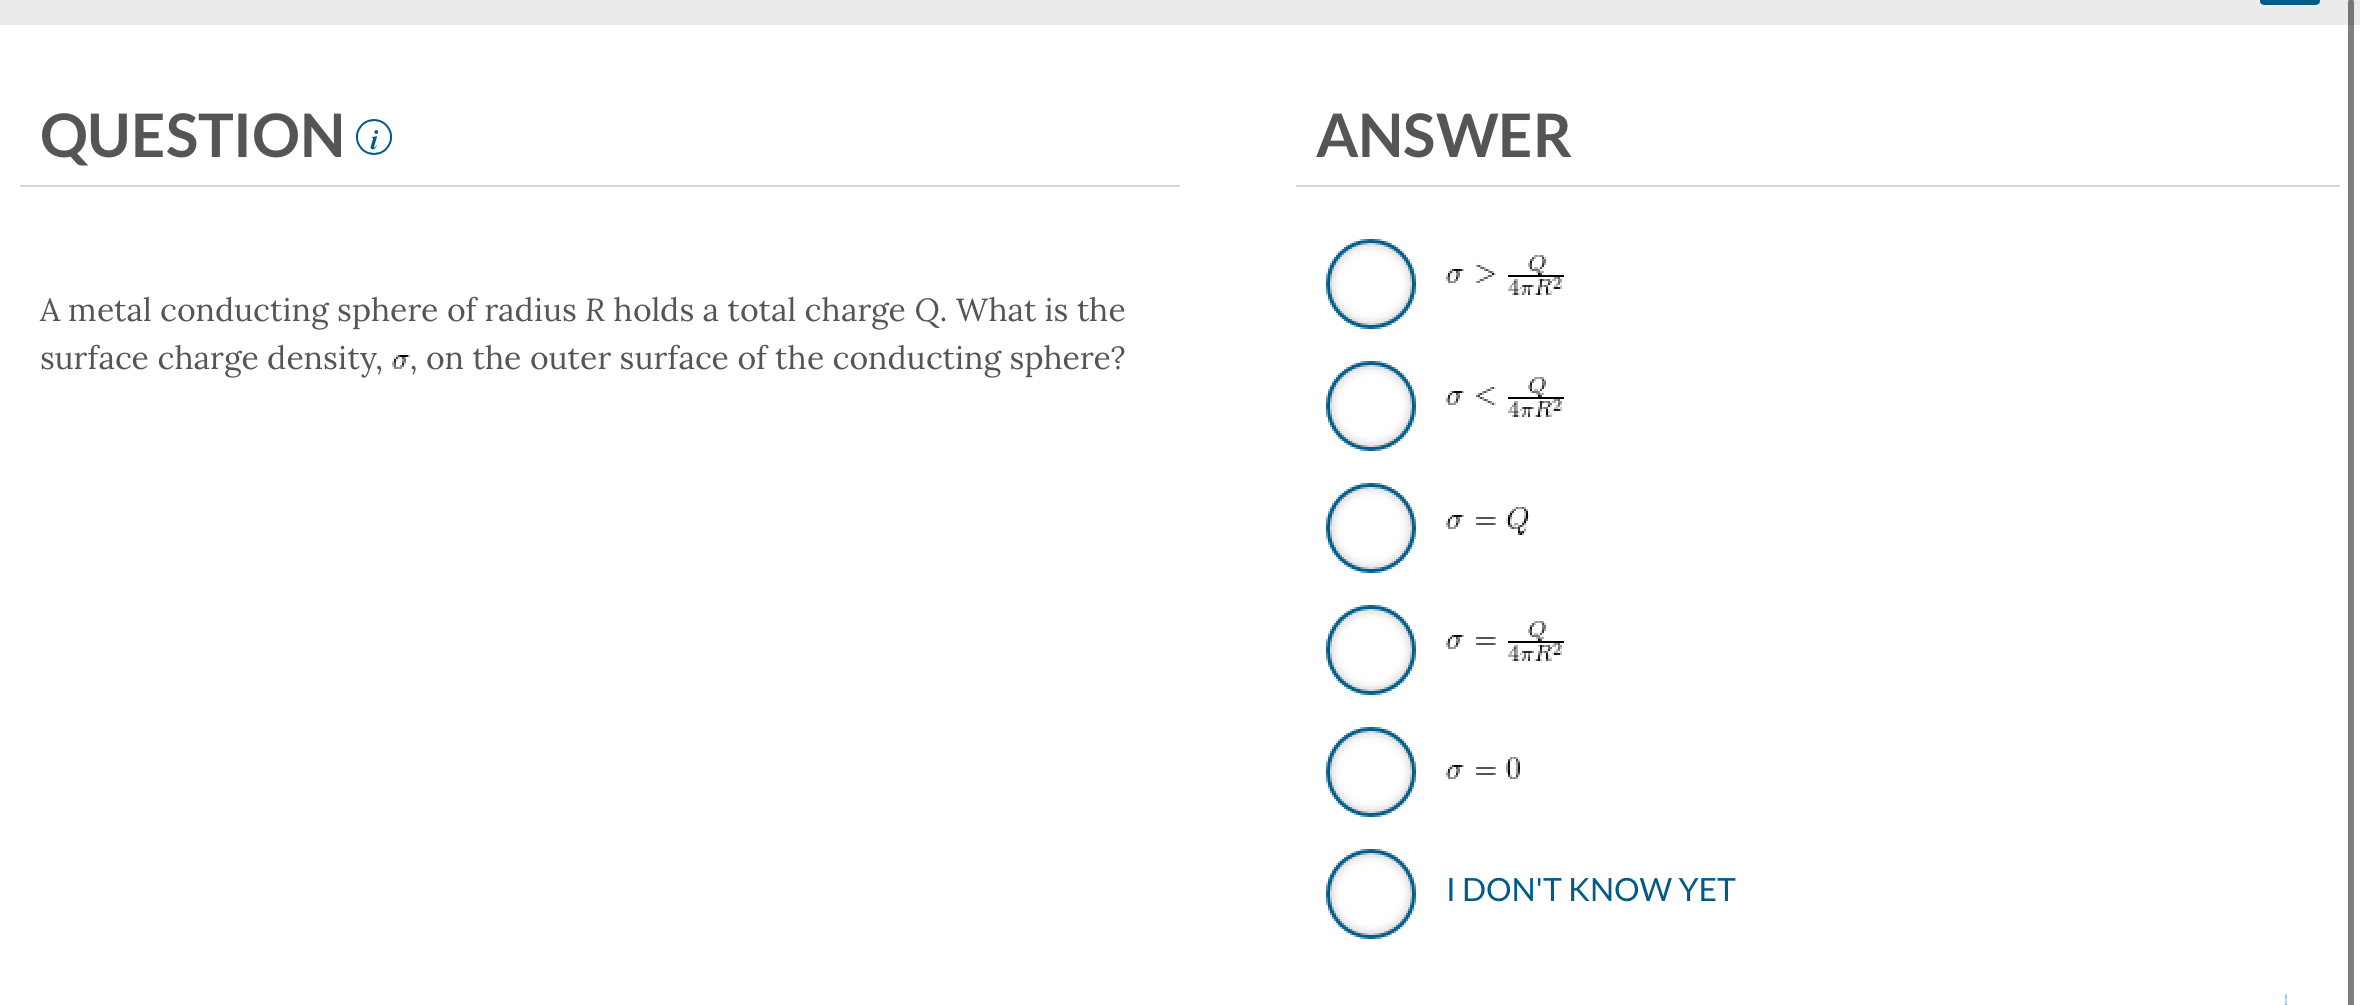Select the σ < Q/4πR² radio button

pyautogui.click(x=1370, y=405)
